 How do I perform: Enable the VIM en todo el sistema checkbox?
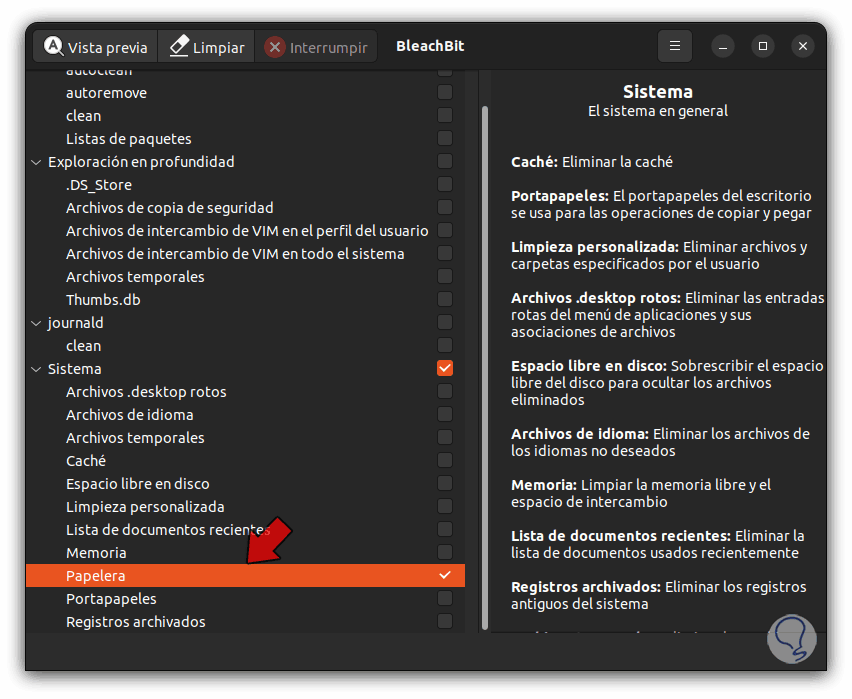(445, 253)
